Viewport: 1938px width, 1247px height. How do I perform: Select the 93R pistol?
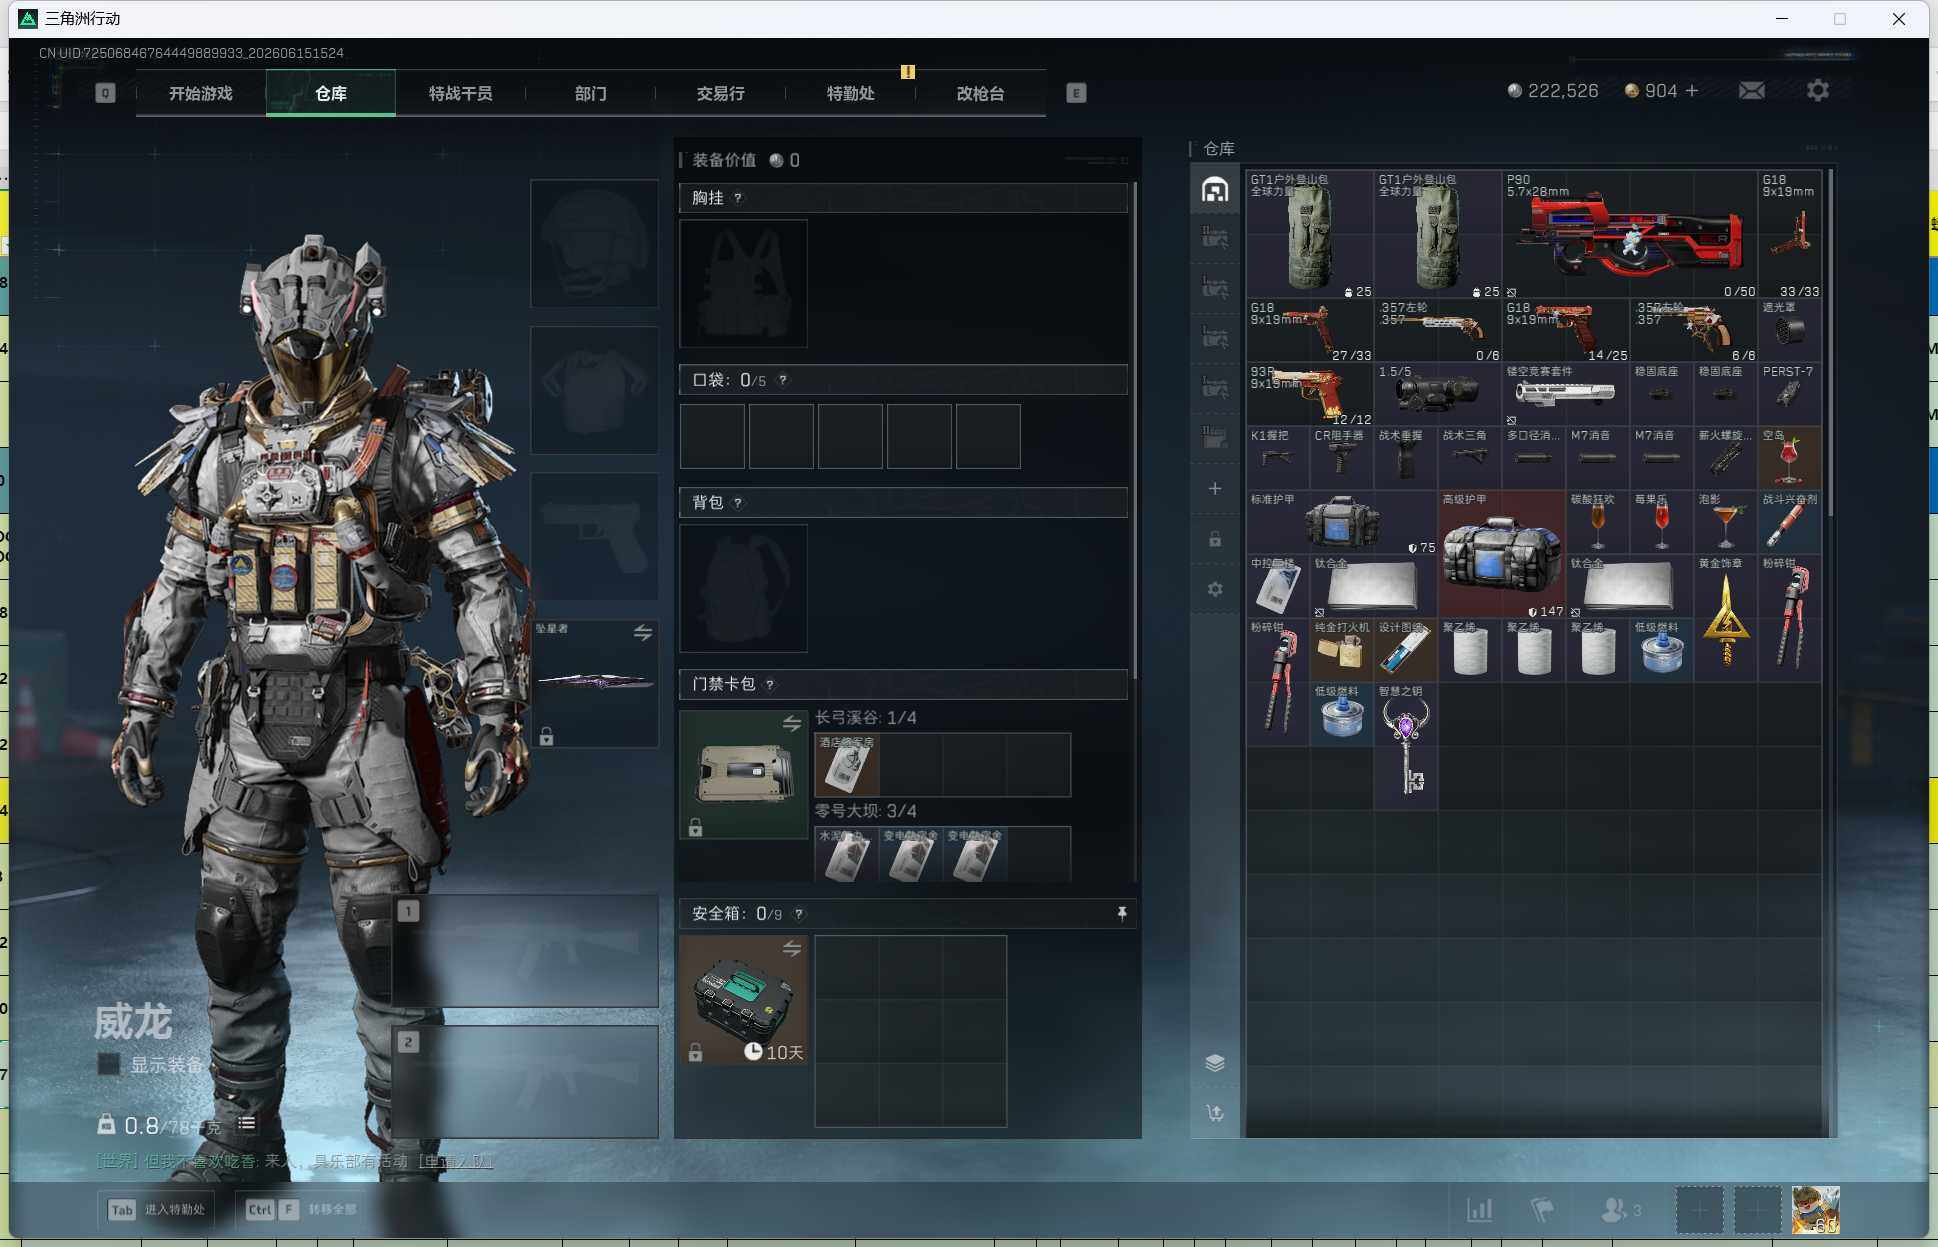click(1309, 395)
